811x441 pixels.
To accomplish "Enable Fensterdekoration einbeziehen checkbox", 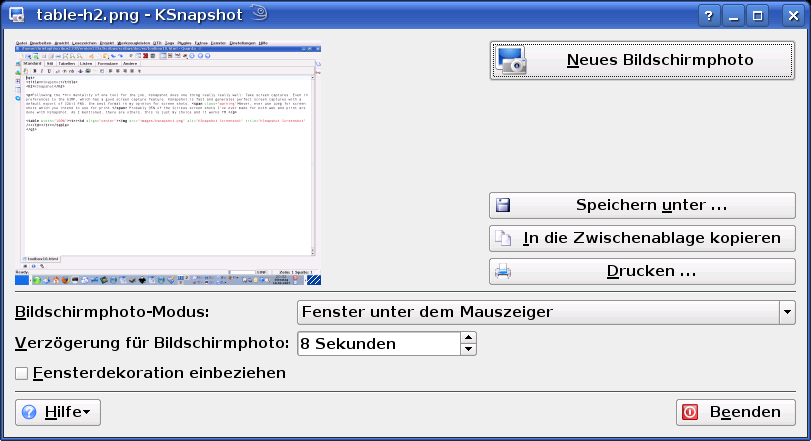I will pos(22,373).
